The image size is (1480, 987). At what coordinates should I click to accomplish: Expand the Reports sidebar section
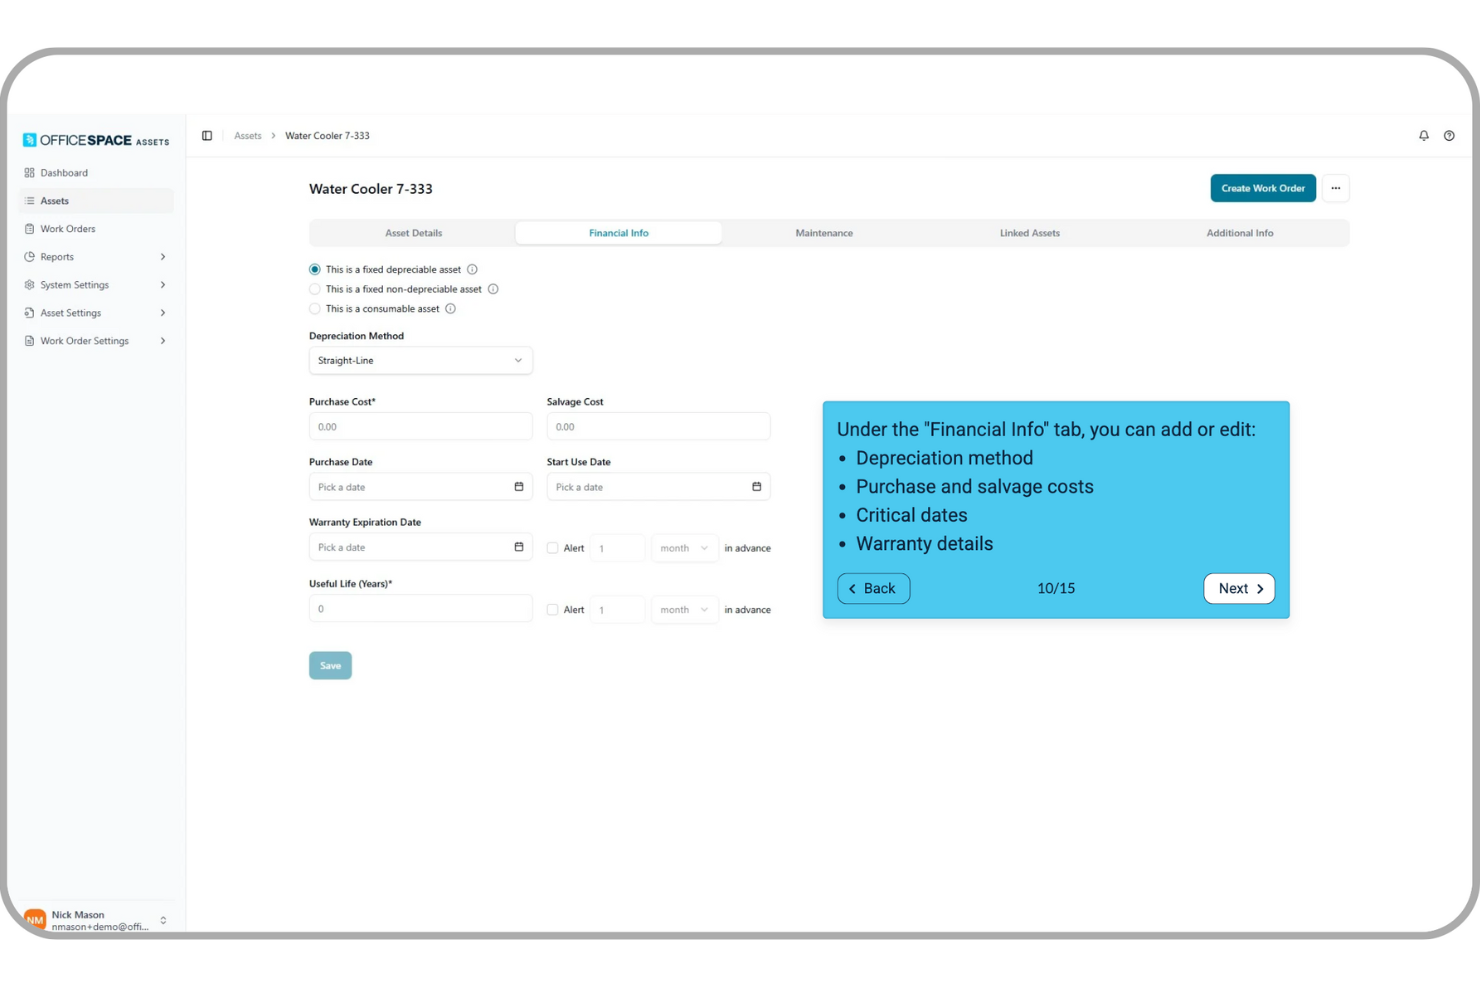point(95,257)
